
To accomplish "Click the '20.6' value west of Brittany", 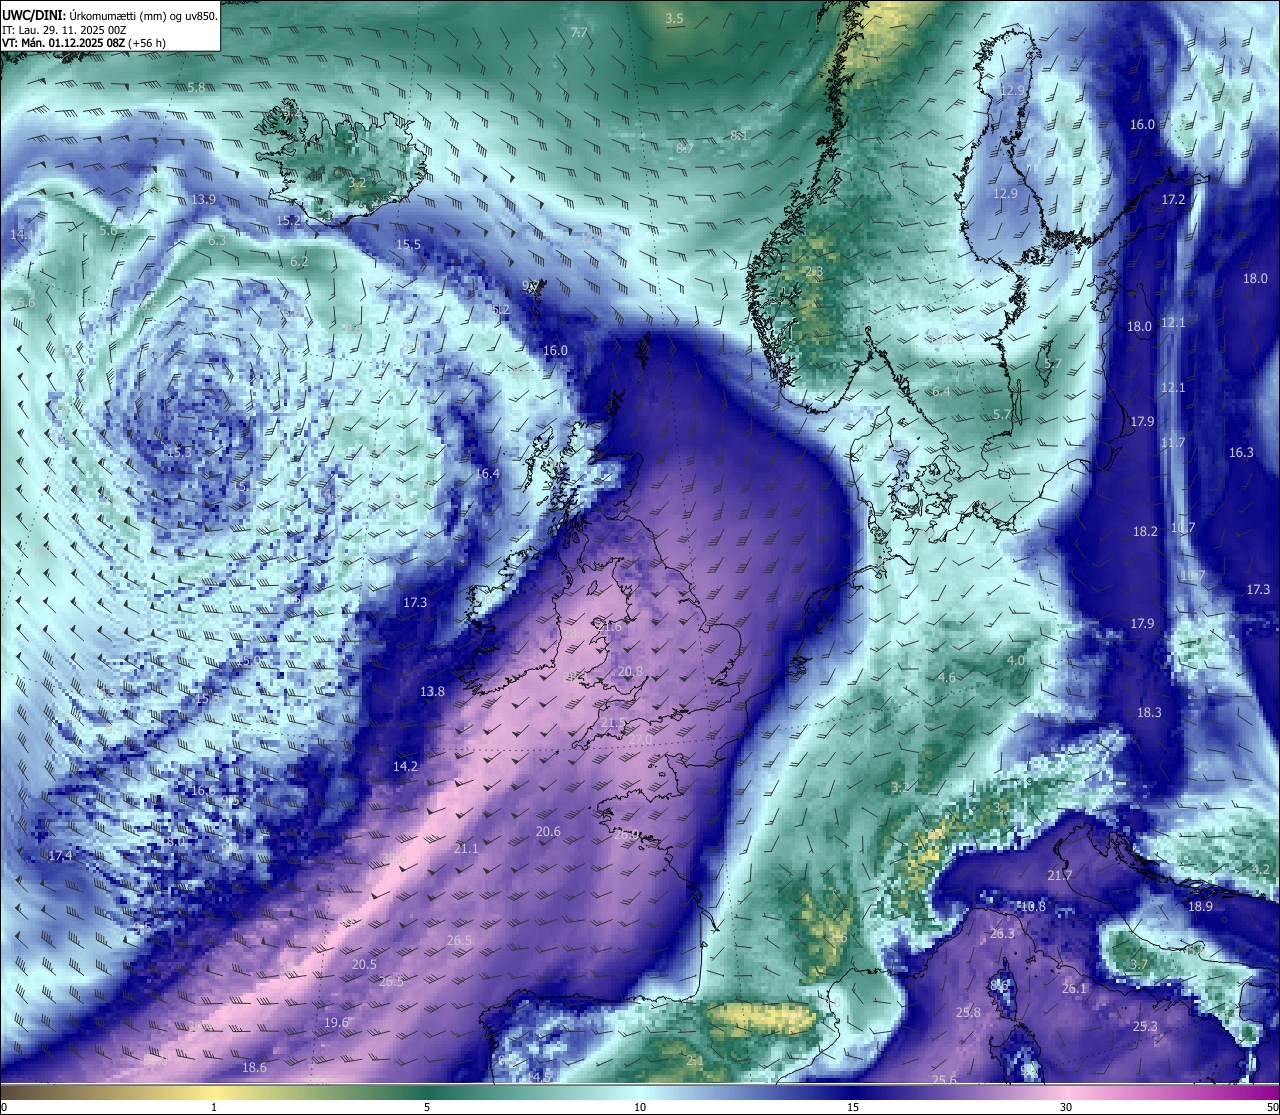I will [548, 831].
